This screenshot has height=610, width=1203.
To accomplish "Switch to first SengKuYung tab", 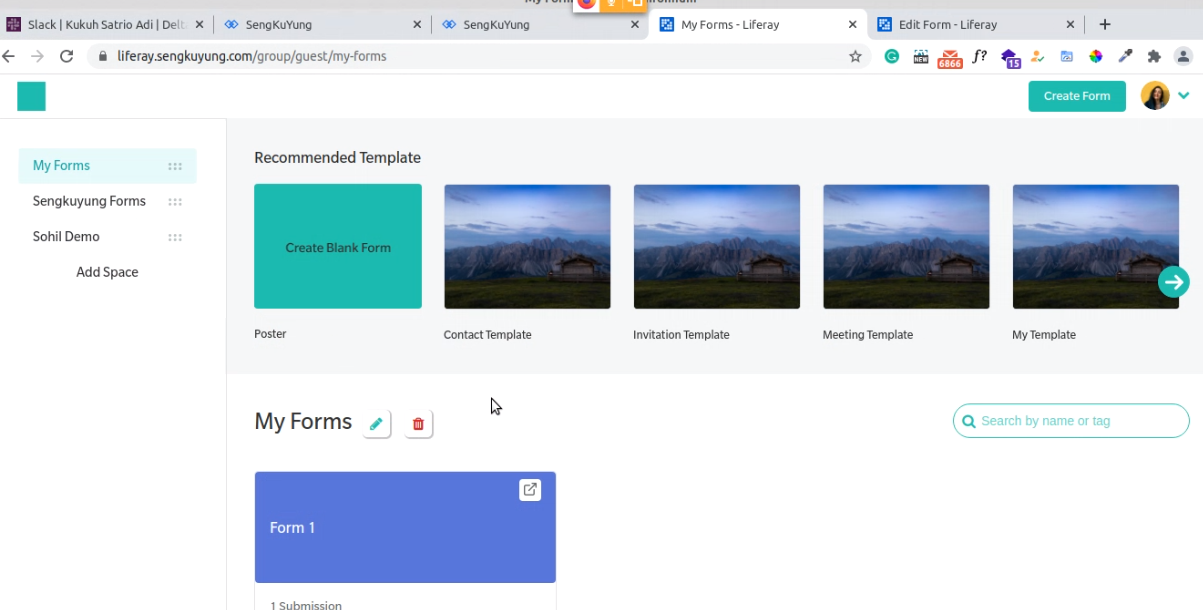I will pos(322,24).
